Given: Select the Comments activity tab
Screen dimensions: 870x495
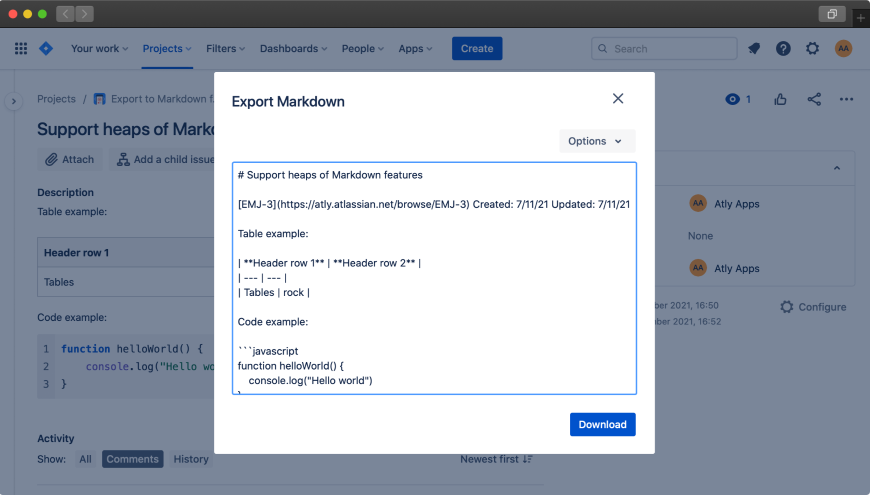Looking at the screenshot, I should (x=133, y=459).
